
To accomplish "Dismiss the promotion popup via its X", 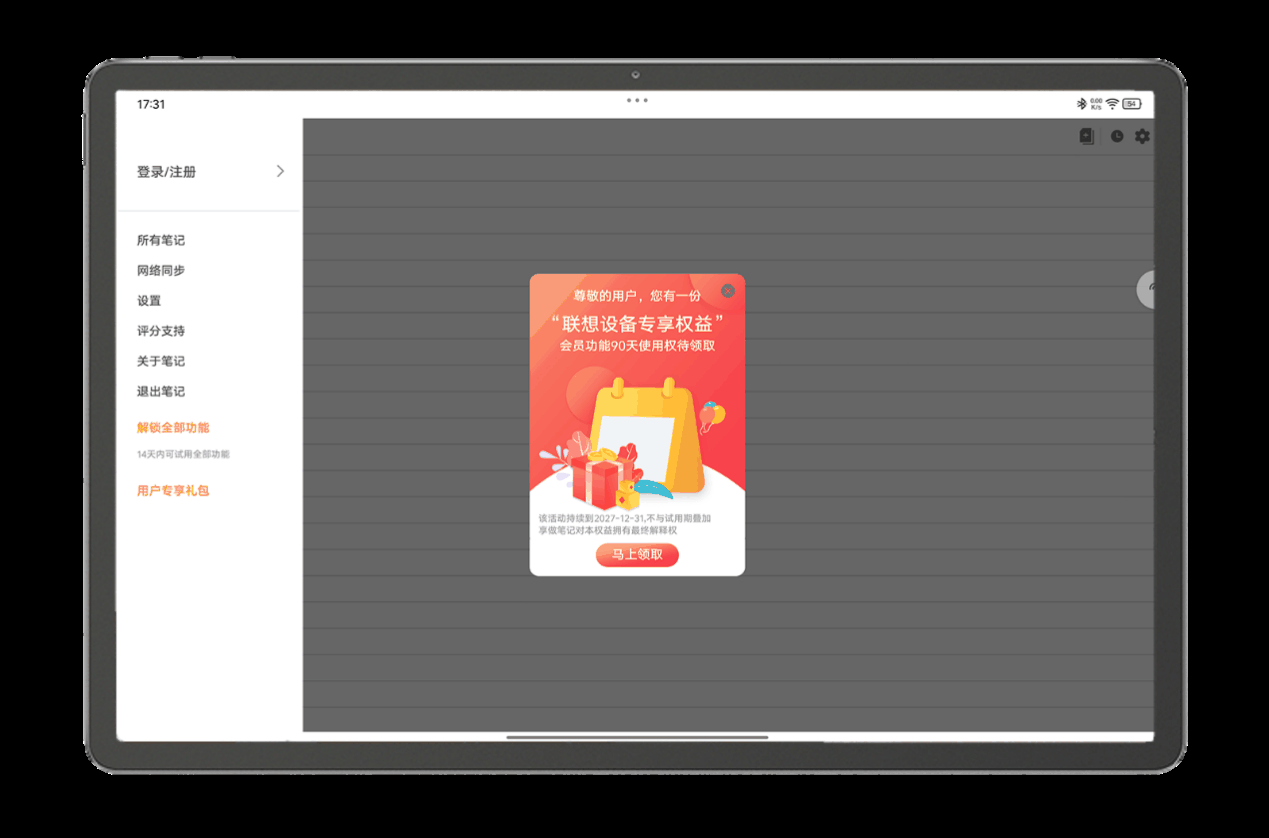I will 728,291.
